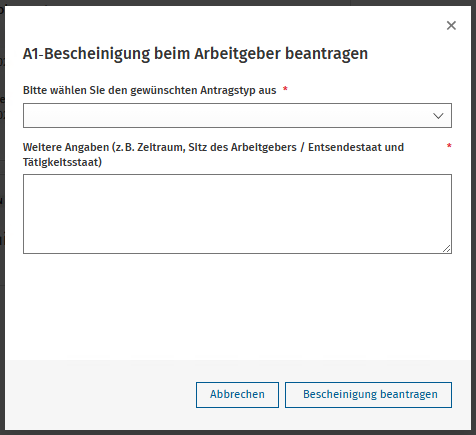Screen dimensions: 476x435
Task: Click the textarea resize grip handle
Action: click(x=447, y=249)
